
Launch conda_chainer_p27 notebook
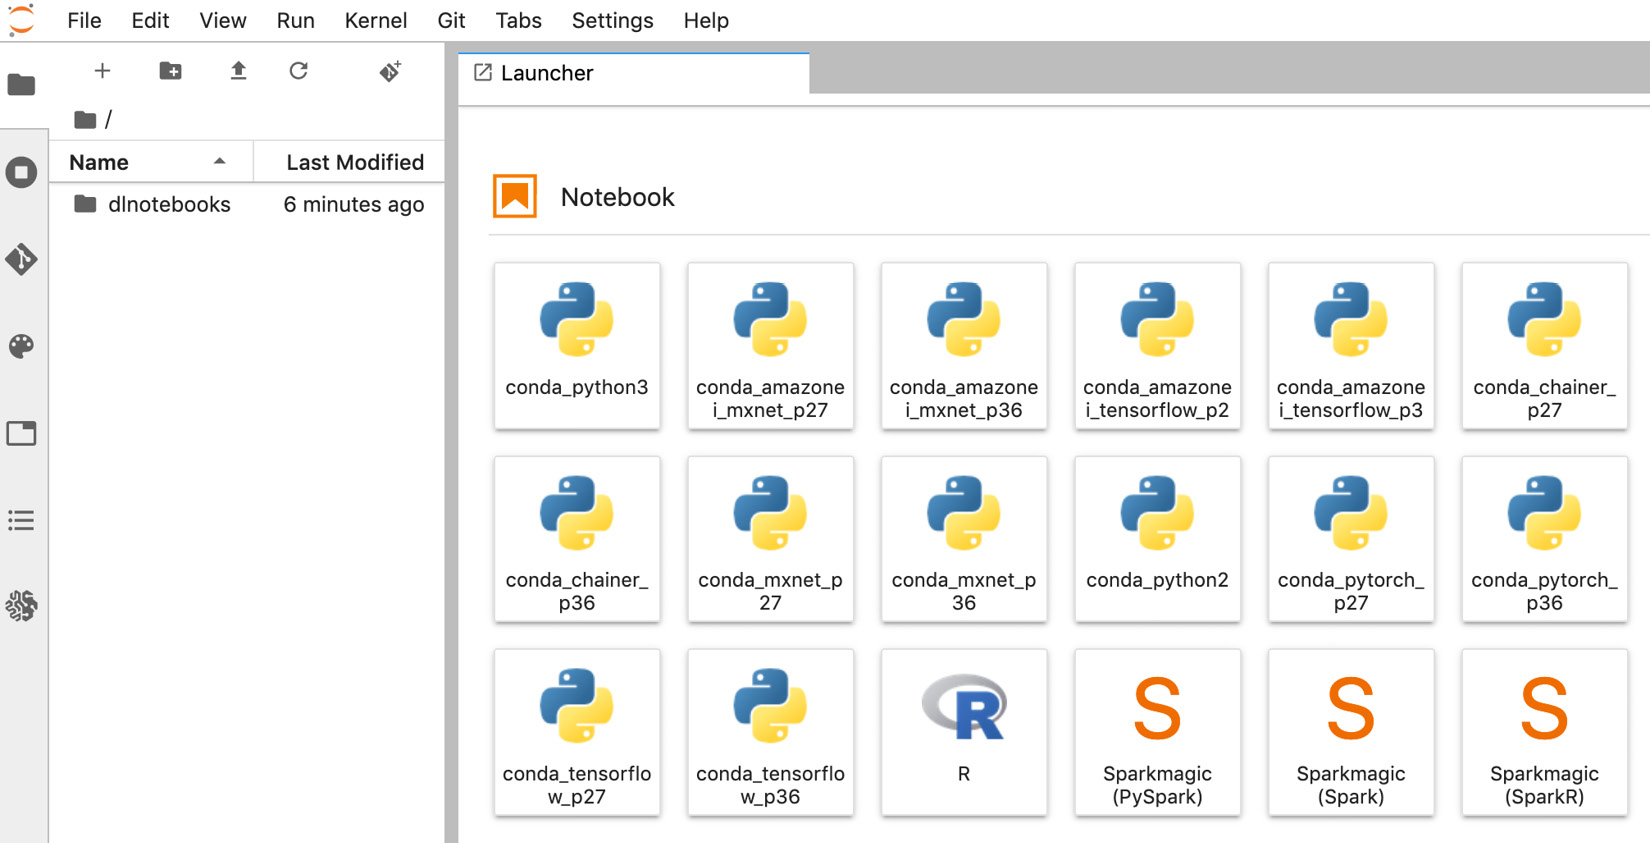tap(1544, 346)
